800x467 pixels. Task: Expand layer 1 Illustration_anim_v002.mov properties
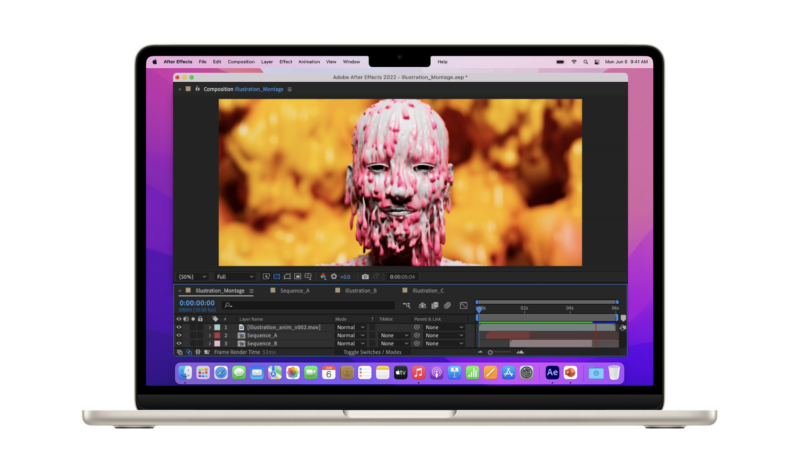coord(210,327)
